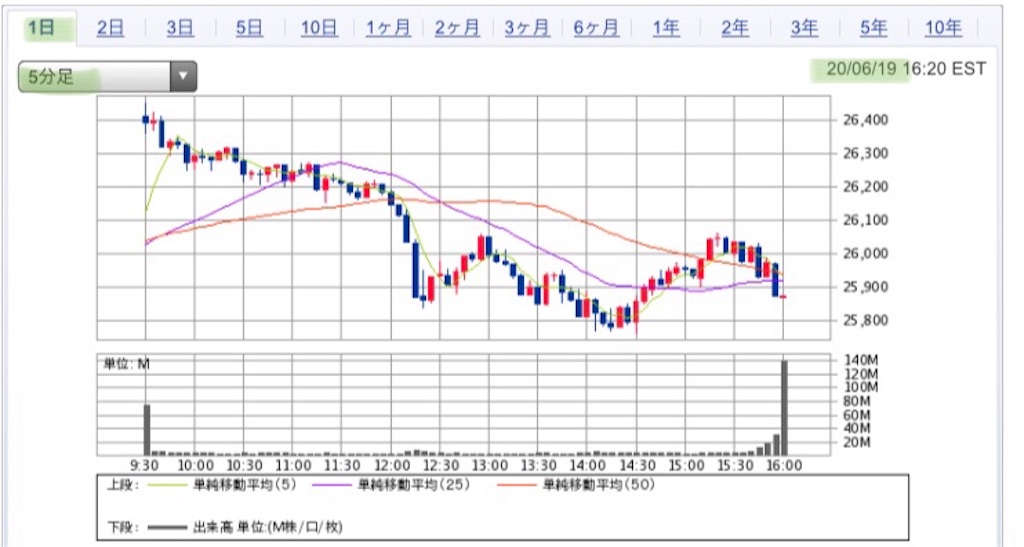Click the 26,400 price axis label
Image resolution: width=1024 pixels, height=547 pixels.
[865, 120]
